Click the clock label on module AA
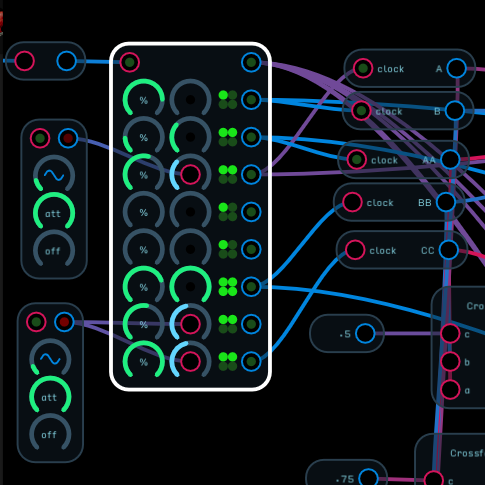This screenshot has height=485, width=485. (384, 160)
